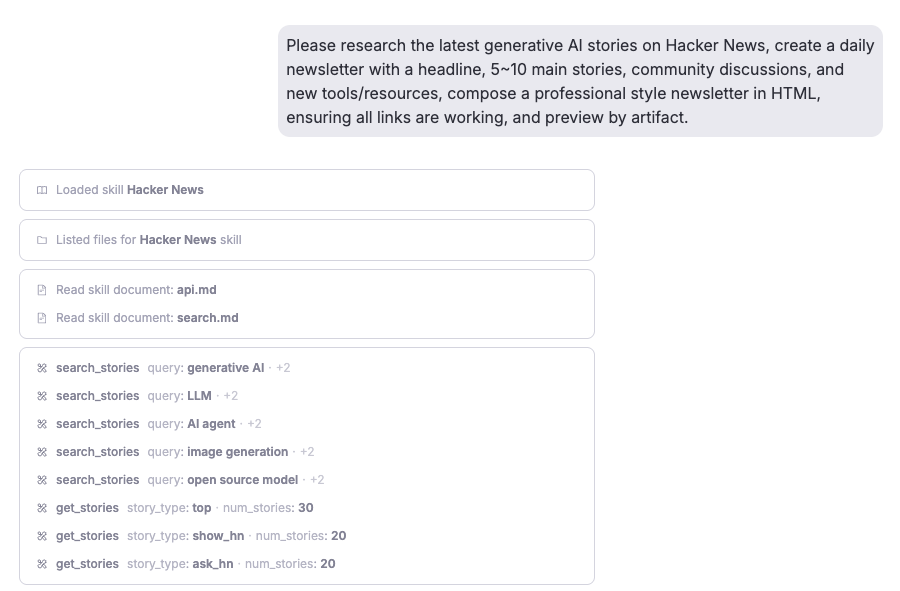Expand +2 parameters on open source model search

pos(317,480)
